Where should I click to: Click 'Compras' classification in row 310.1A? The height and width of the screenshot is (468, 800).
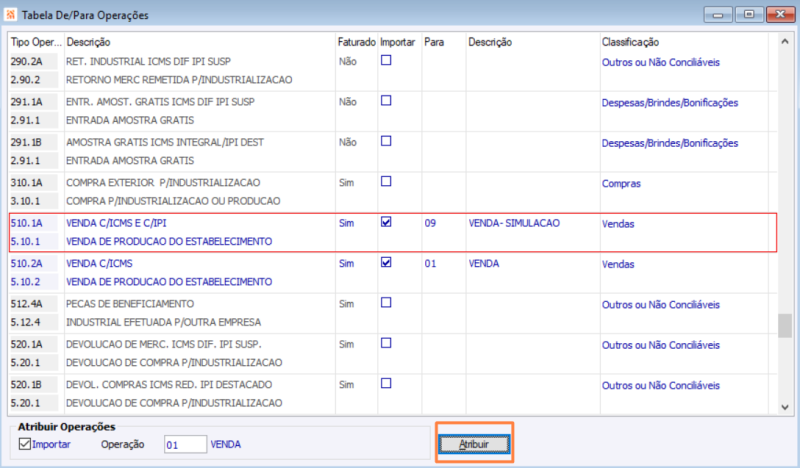pos(621,183)
